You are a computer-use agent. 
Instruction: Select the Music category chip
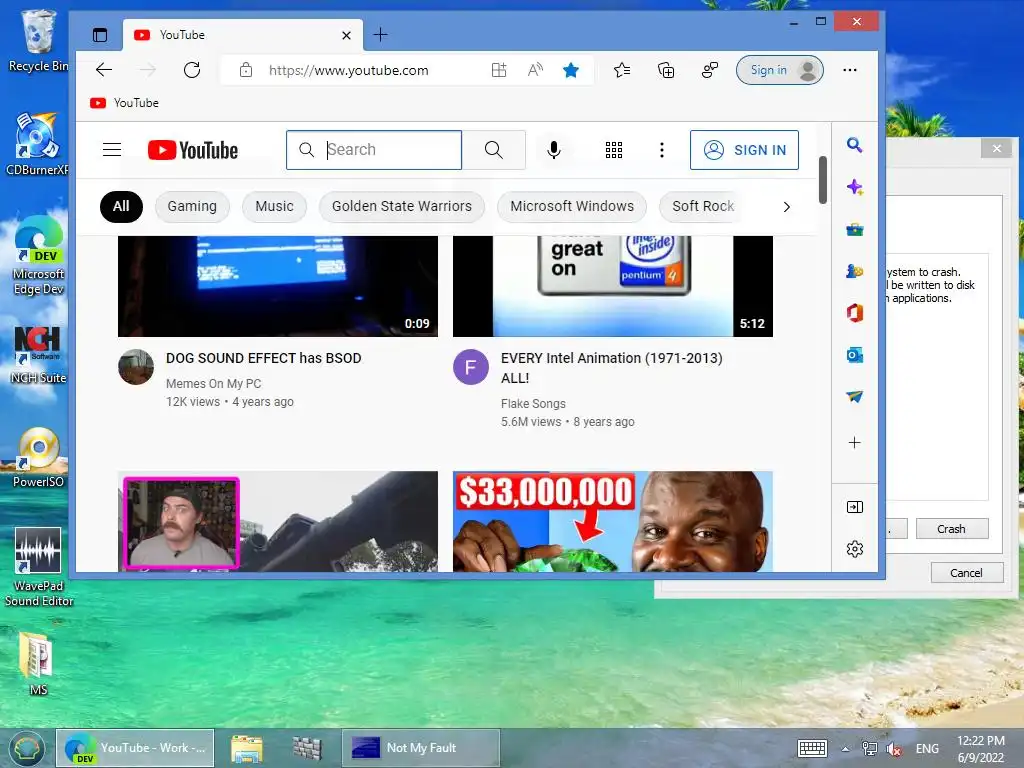pos(274,206)
